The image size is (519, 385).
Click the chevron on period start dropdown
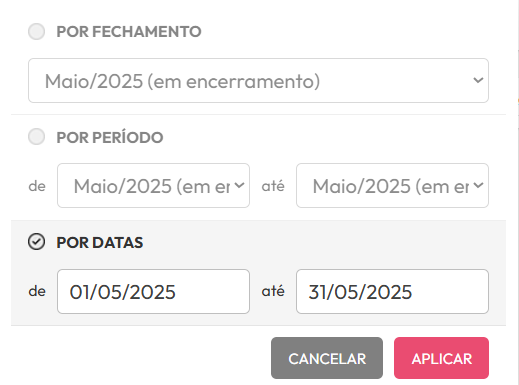point(239,185)
